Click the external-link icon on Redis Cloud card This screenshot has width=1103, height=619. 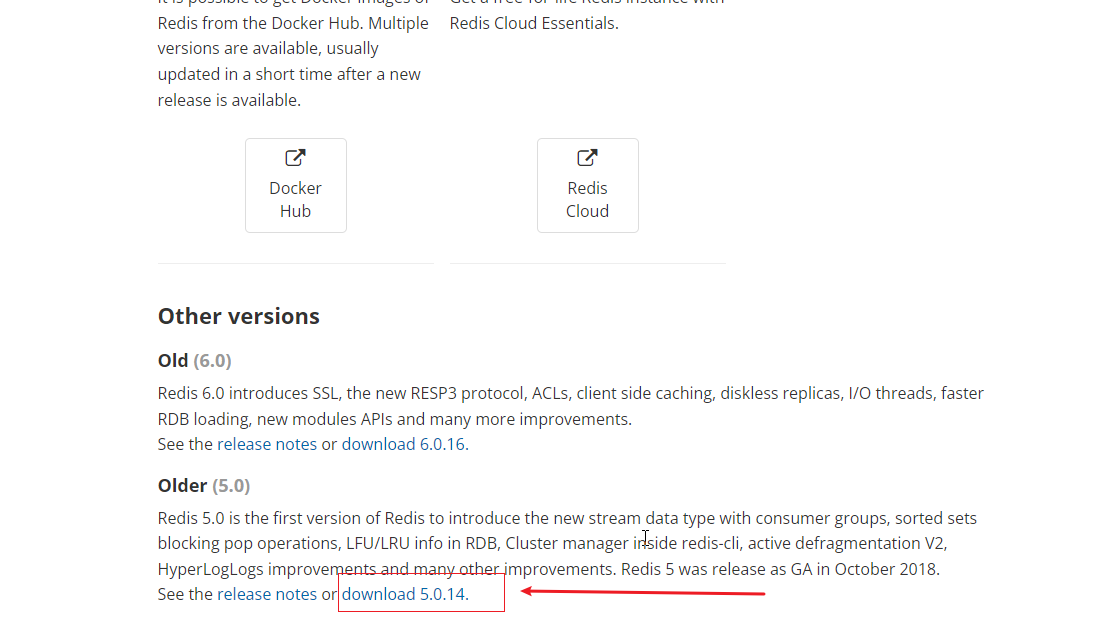point(587,157)
